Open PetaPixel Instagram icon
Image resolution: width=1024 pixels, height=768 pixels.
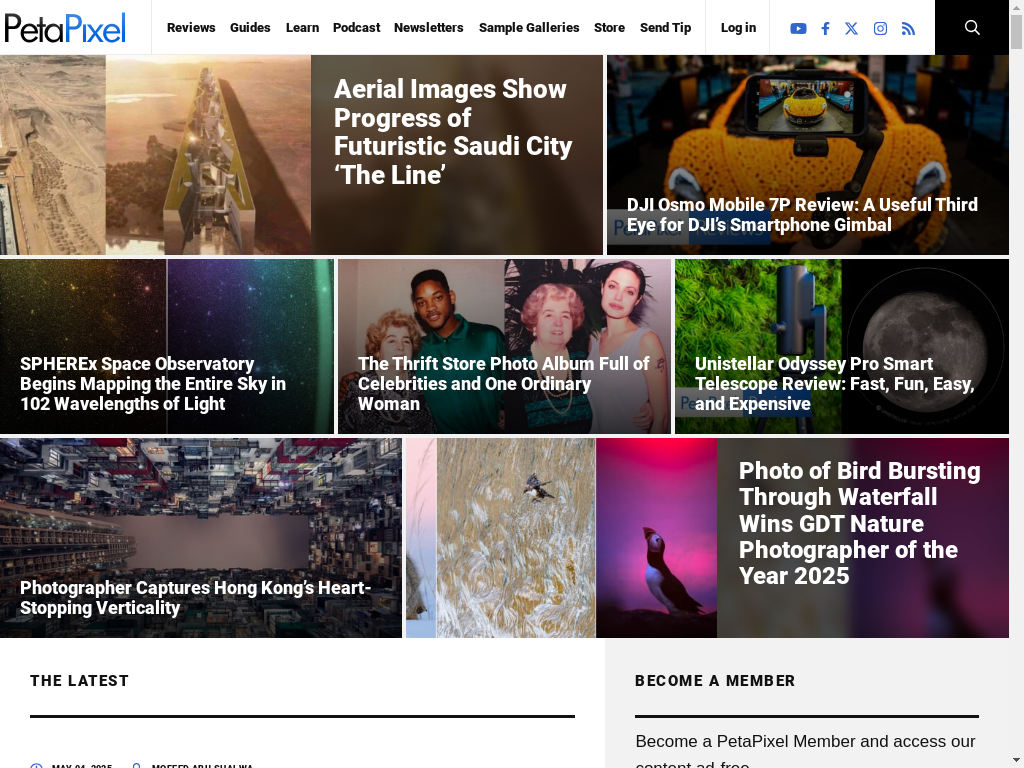point(880,28)
